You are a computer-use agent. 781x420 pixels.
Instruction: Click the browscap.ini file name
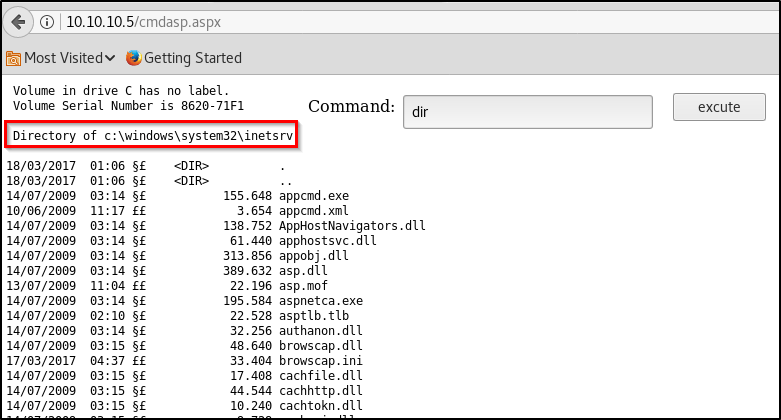pos(321,360)
